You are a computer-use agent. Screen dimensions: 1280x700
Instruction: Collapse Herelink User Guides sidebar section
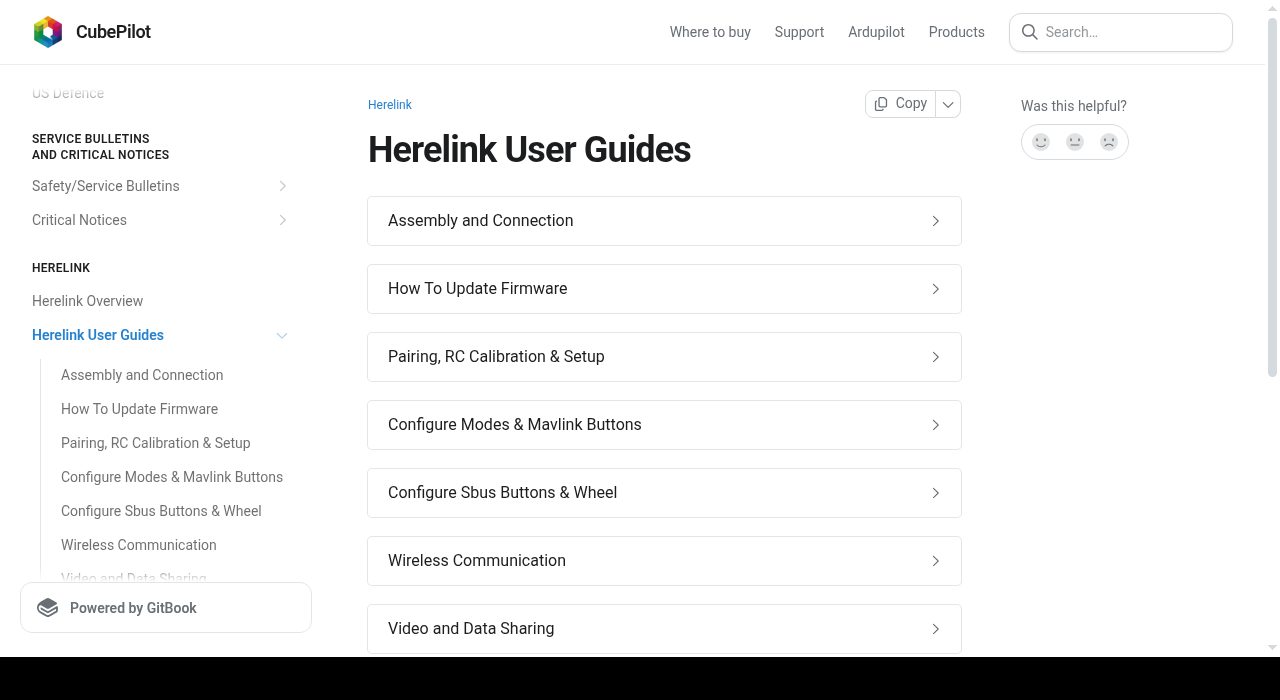(x=282, y=335)
